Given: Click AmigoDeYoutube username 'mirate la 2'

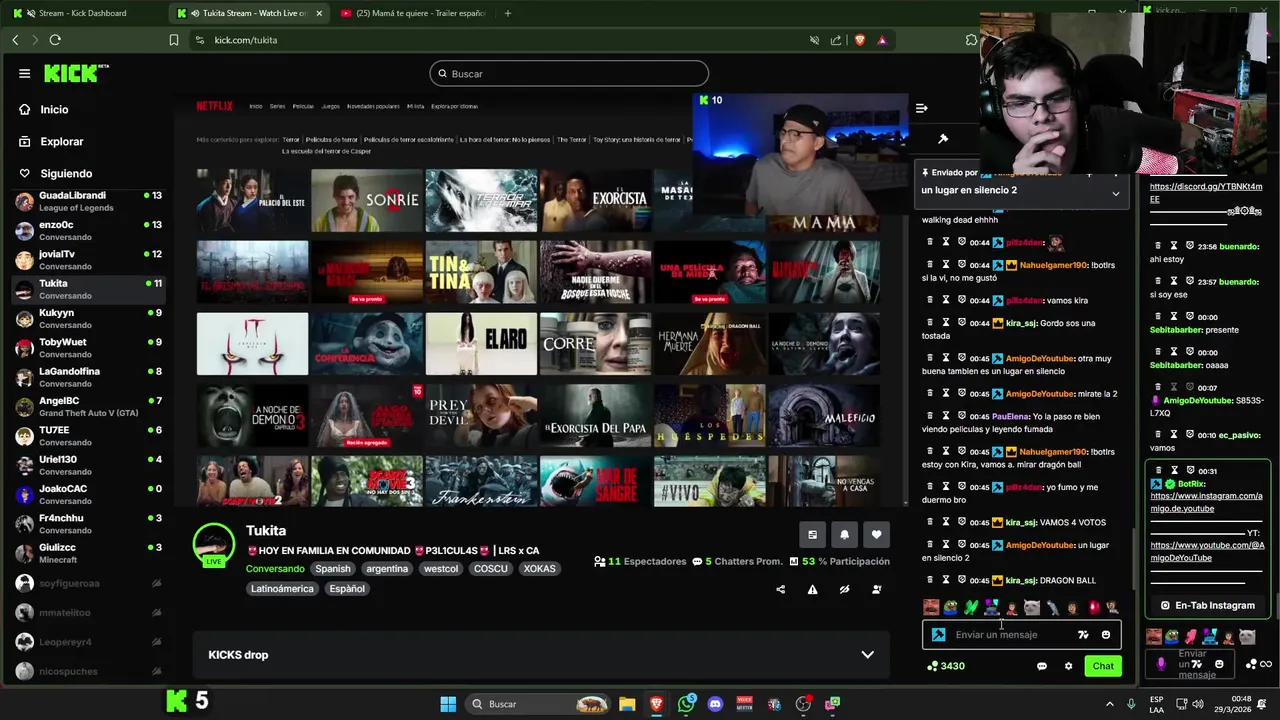Looking at the screenshot, I should (x=1039, y=394).
